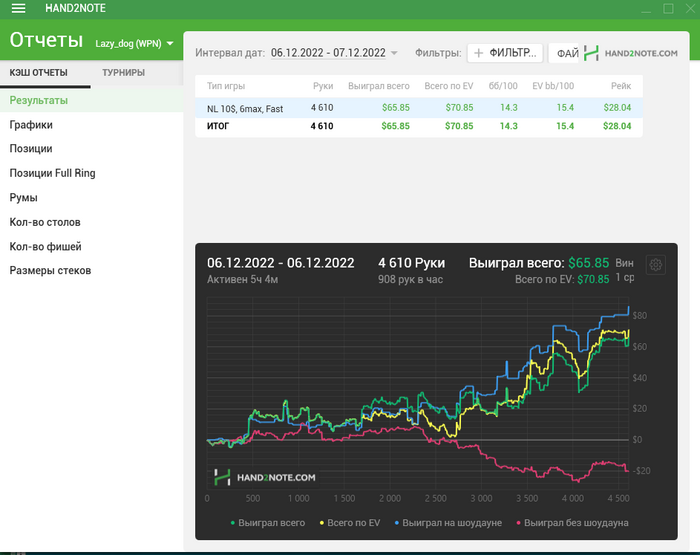
Task: Sort by Выиграл всего column header
Action: (379, 86)
